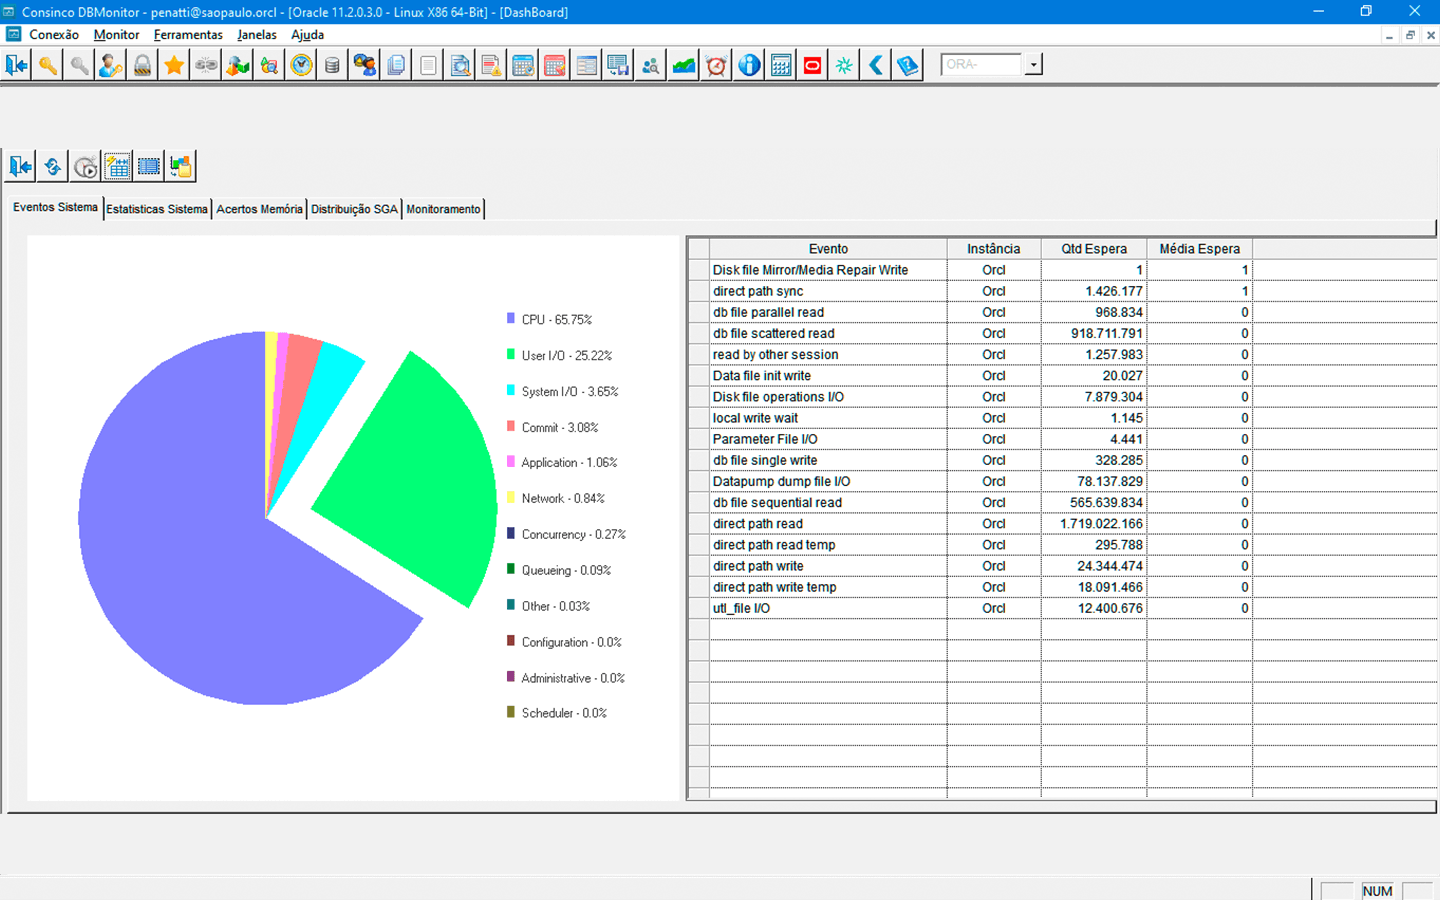The image size is (1440, 900).
Task: Click the Evento column header
Action: pyautogui.click(x=828, y=249)
